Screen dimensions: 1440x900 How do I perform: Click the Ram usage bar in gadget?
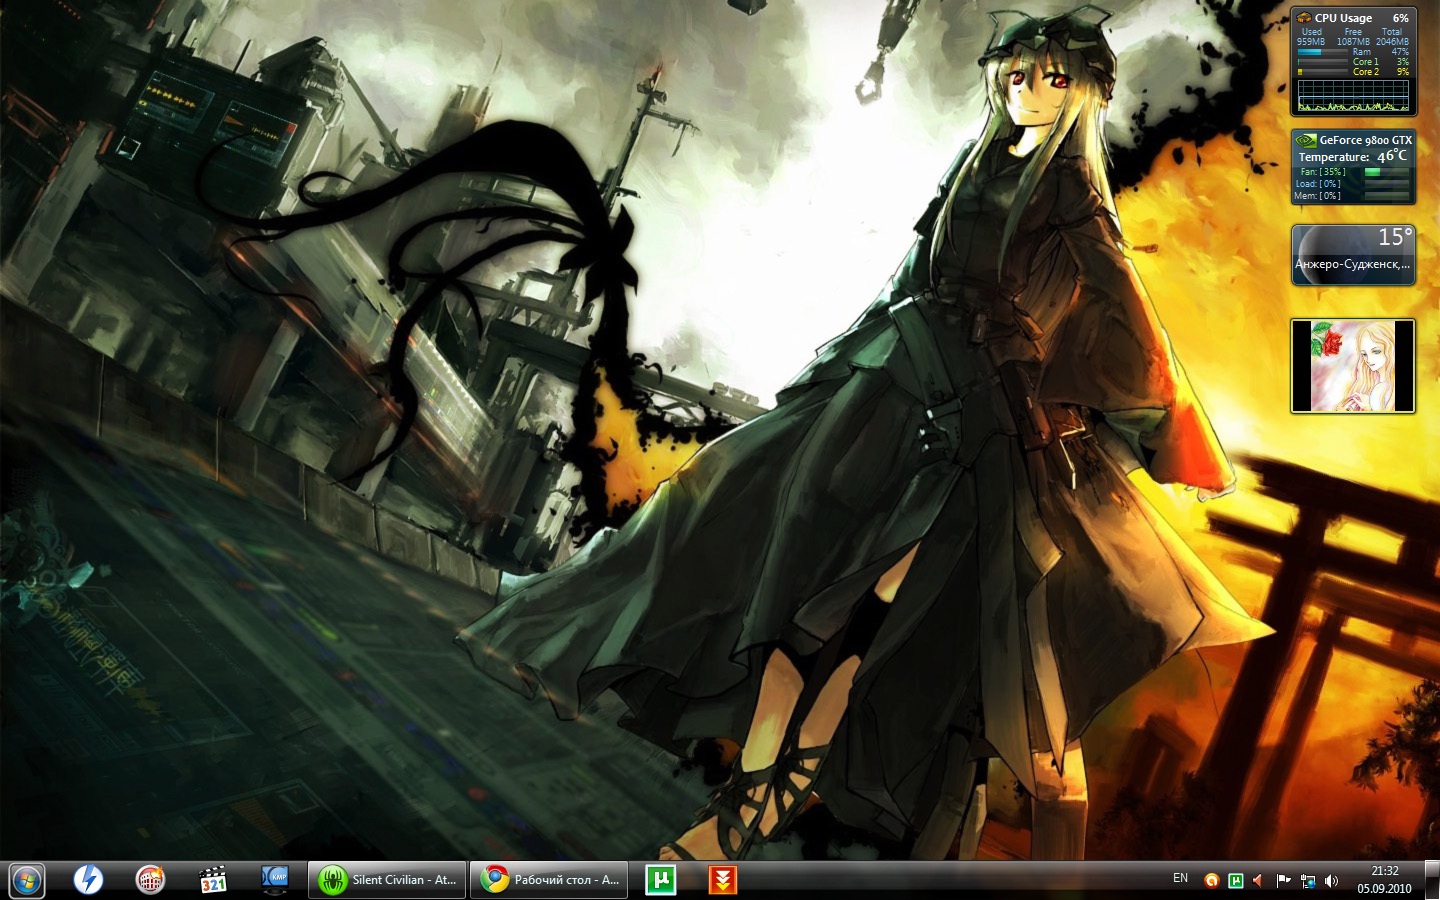tap(1322, 52)
